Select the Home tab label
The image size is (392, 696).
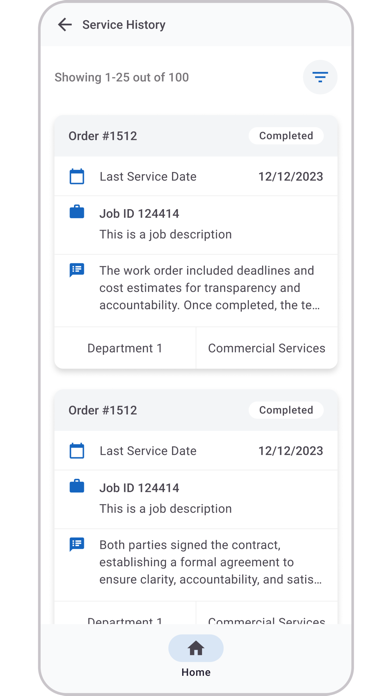pos(196,672)
